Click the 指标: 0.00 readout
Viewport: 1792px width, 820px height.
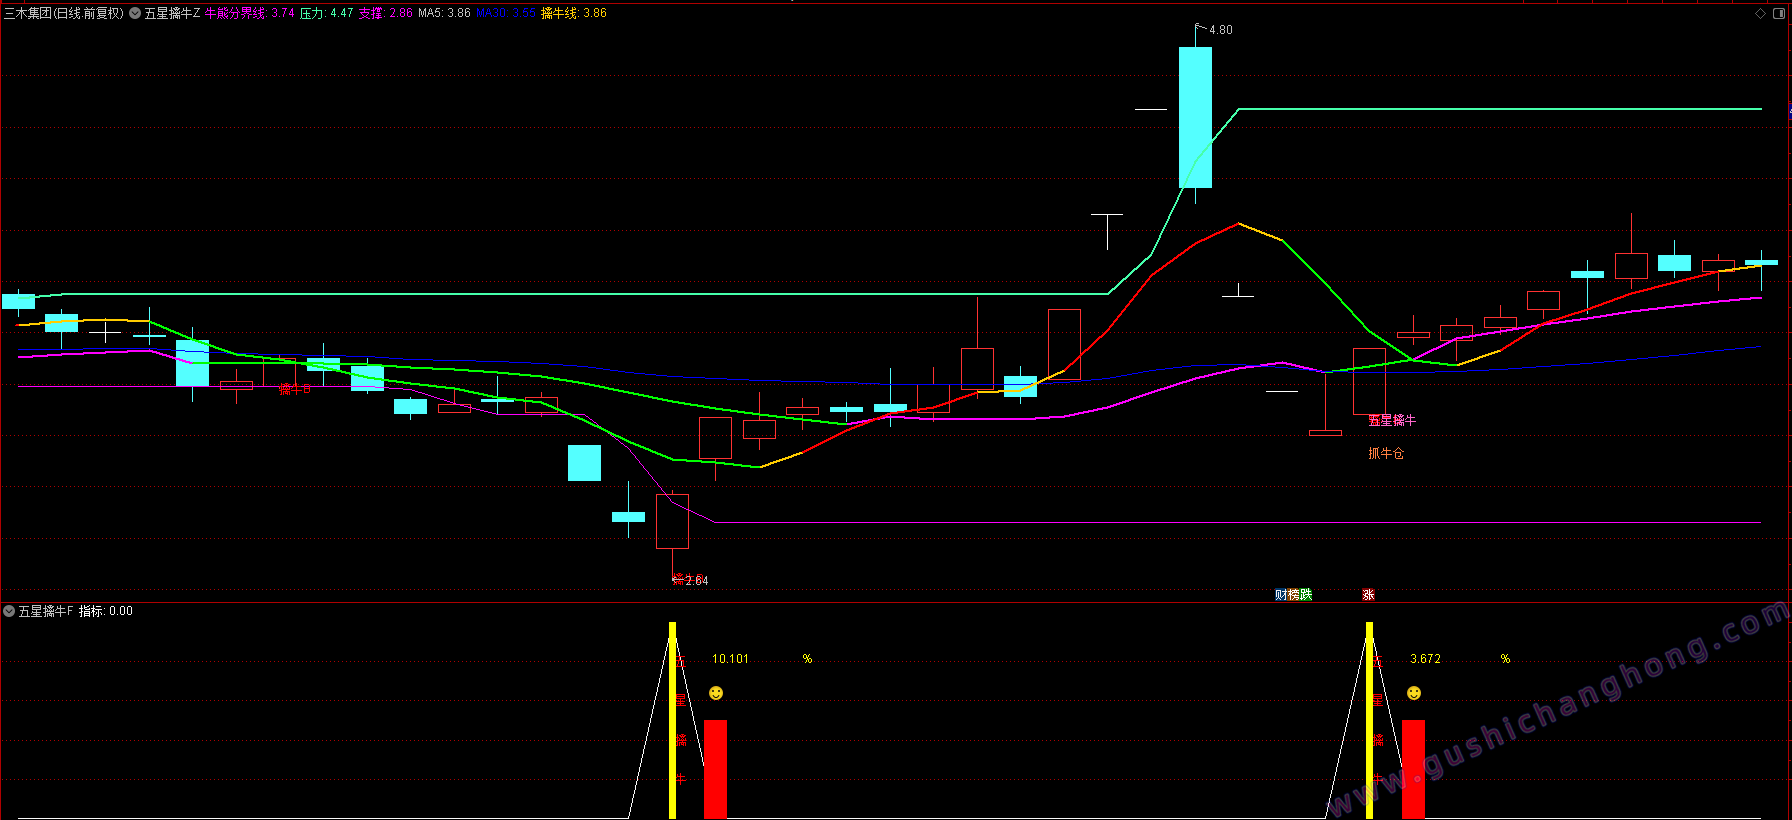(x=106, y=611)
